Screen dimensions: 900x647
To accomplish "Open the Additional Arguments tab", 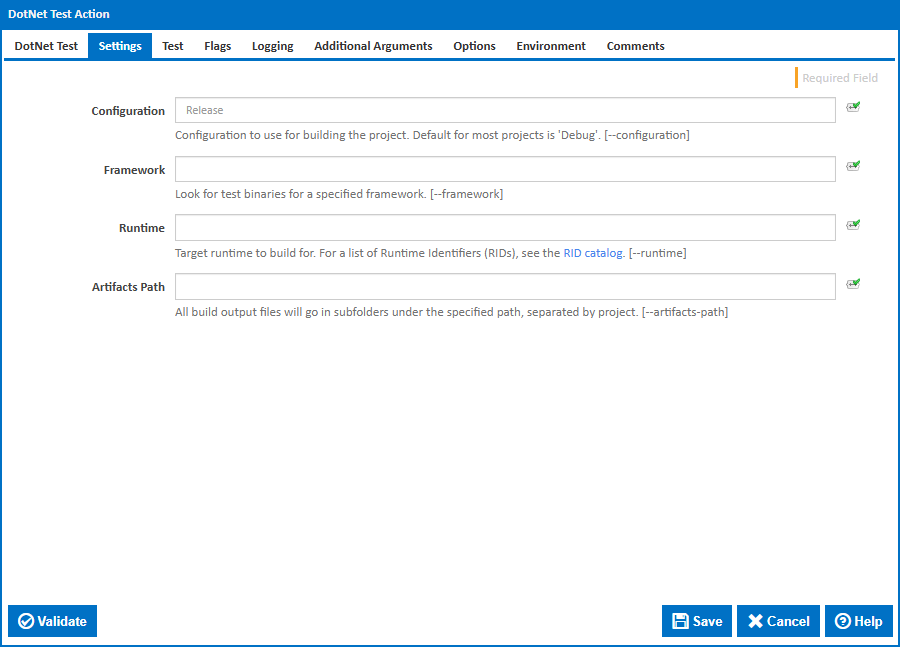I will click(x=373, y=45).
